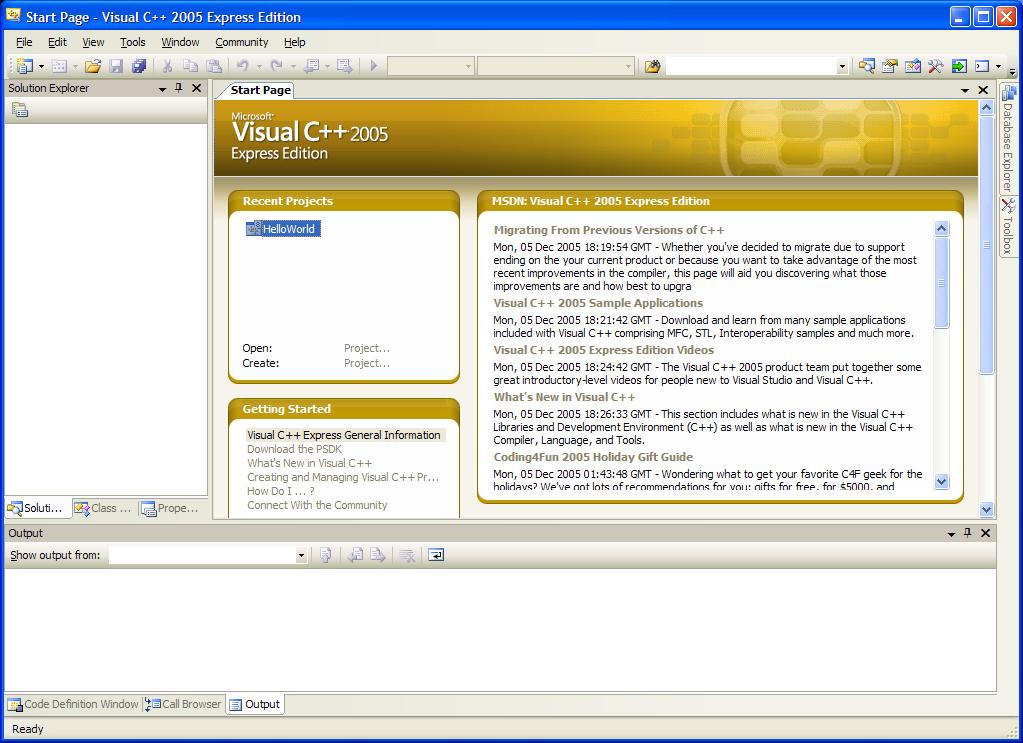Click the MSDN news feed scroll-down arrow
Screen dimensions: 1023x743
(x=941, y=482)
